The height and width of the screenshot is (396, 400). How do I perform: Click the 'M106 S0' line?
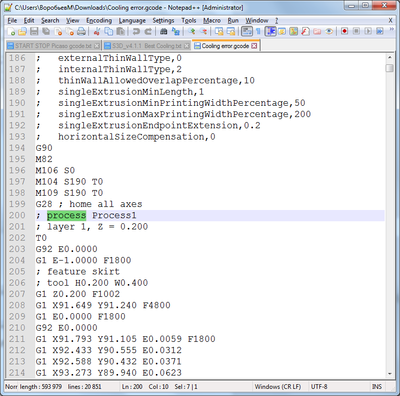55,170
